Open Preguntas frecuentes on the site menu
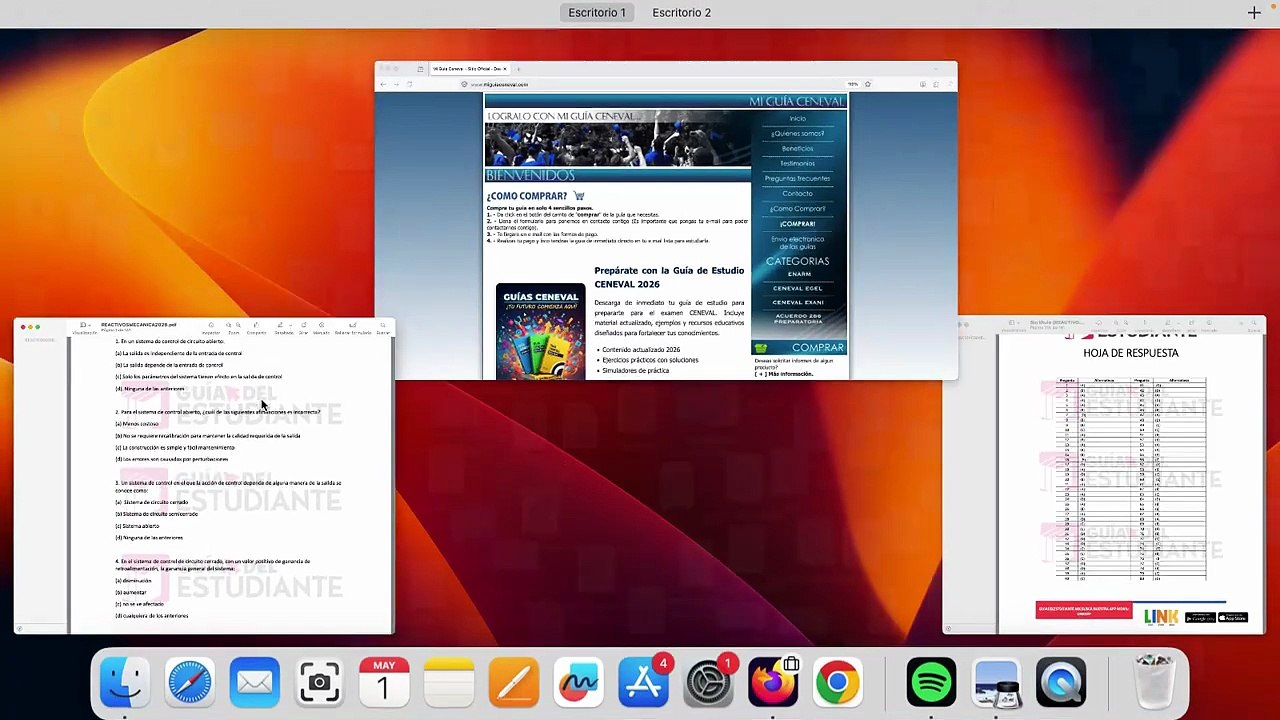 point(797,178)
